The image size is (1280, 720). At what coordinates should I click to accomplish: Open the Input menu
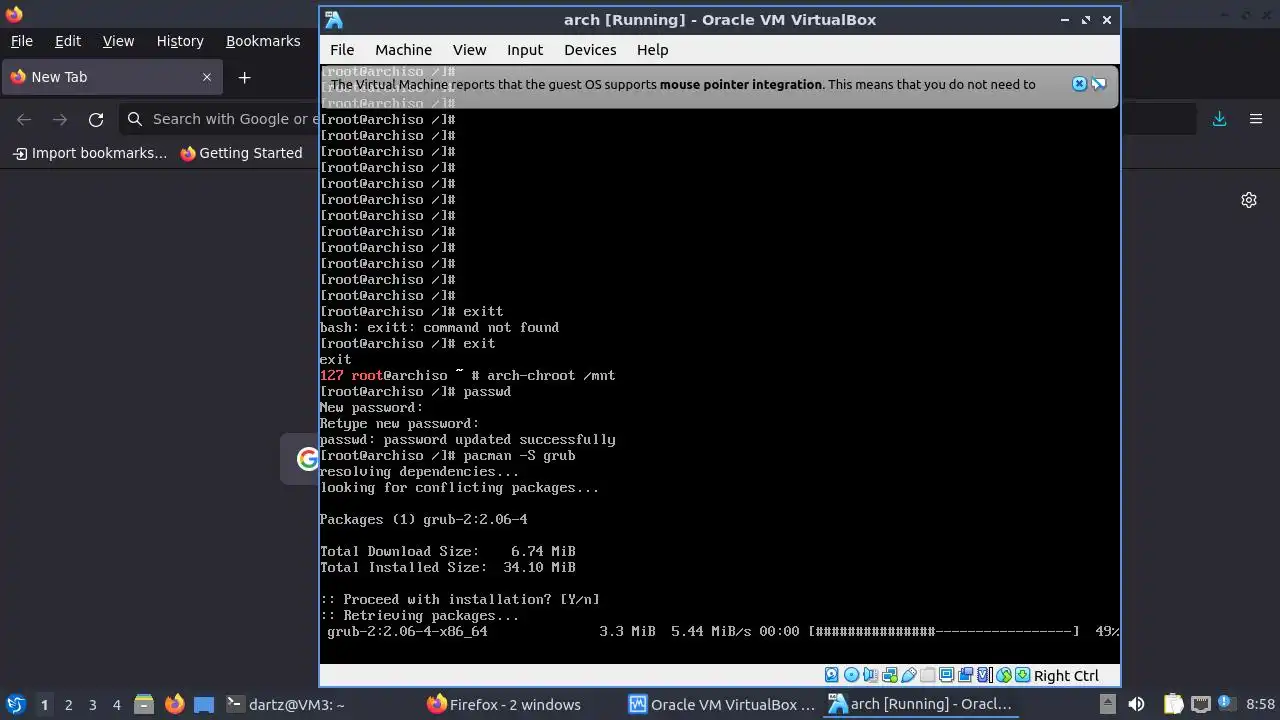click(x=525, y=49)
